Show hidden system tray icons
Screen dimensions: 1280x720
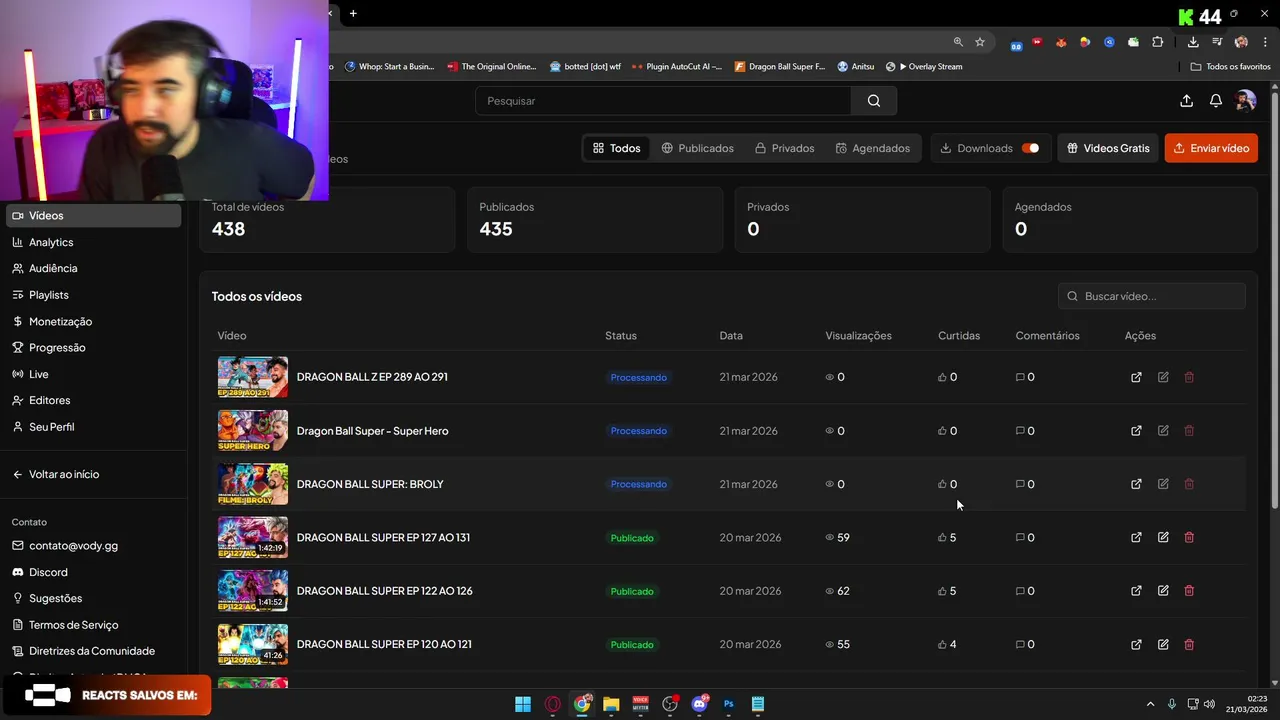coord(1150,704)
